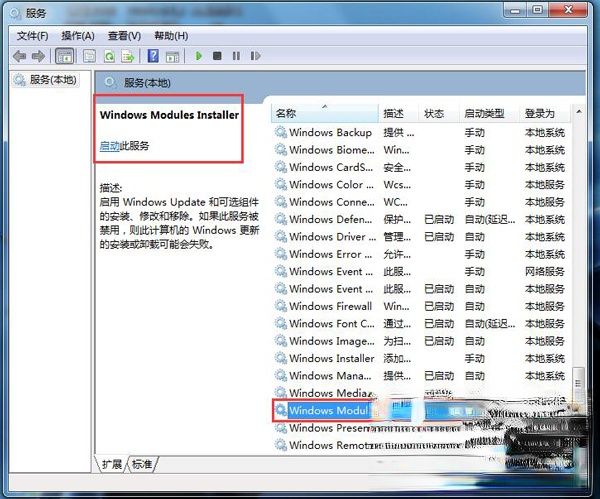Select the Windows Image... service row
The width and height of the screenshot is (600, 499).
[421, 341]
